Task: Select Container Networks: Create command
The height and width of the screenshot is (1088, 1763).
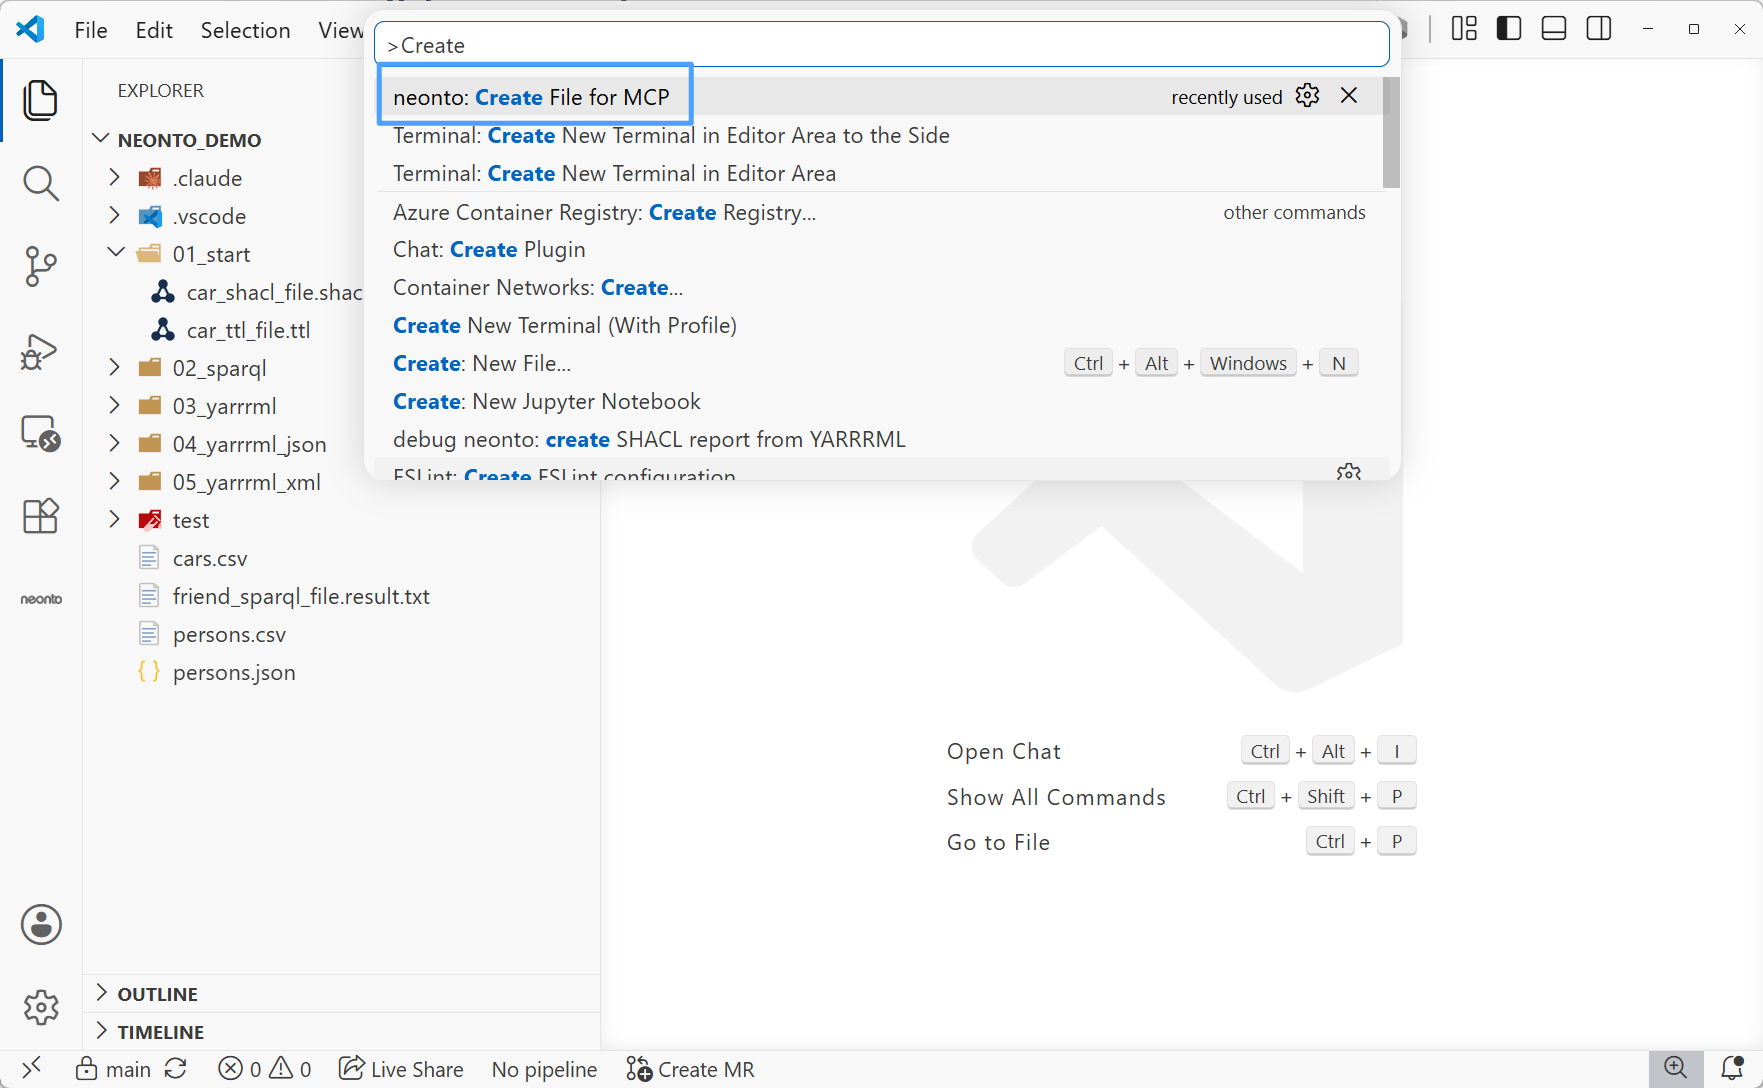Action: click(x=879, y=287)
